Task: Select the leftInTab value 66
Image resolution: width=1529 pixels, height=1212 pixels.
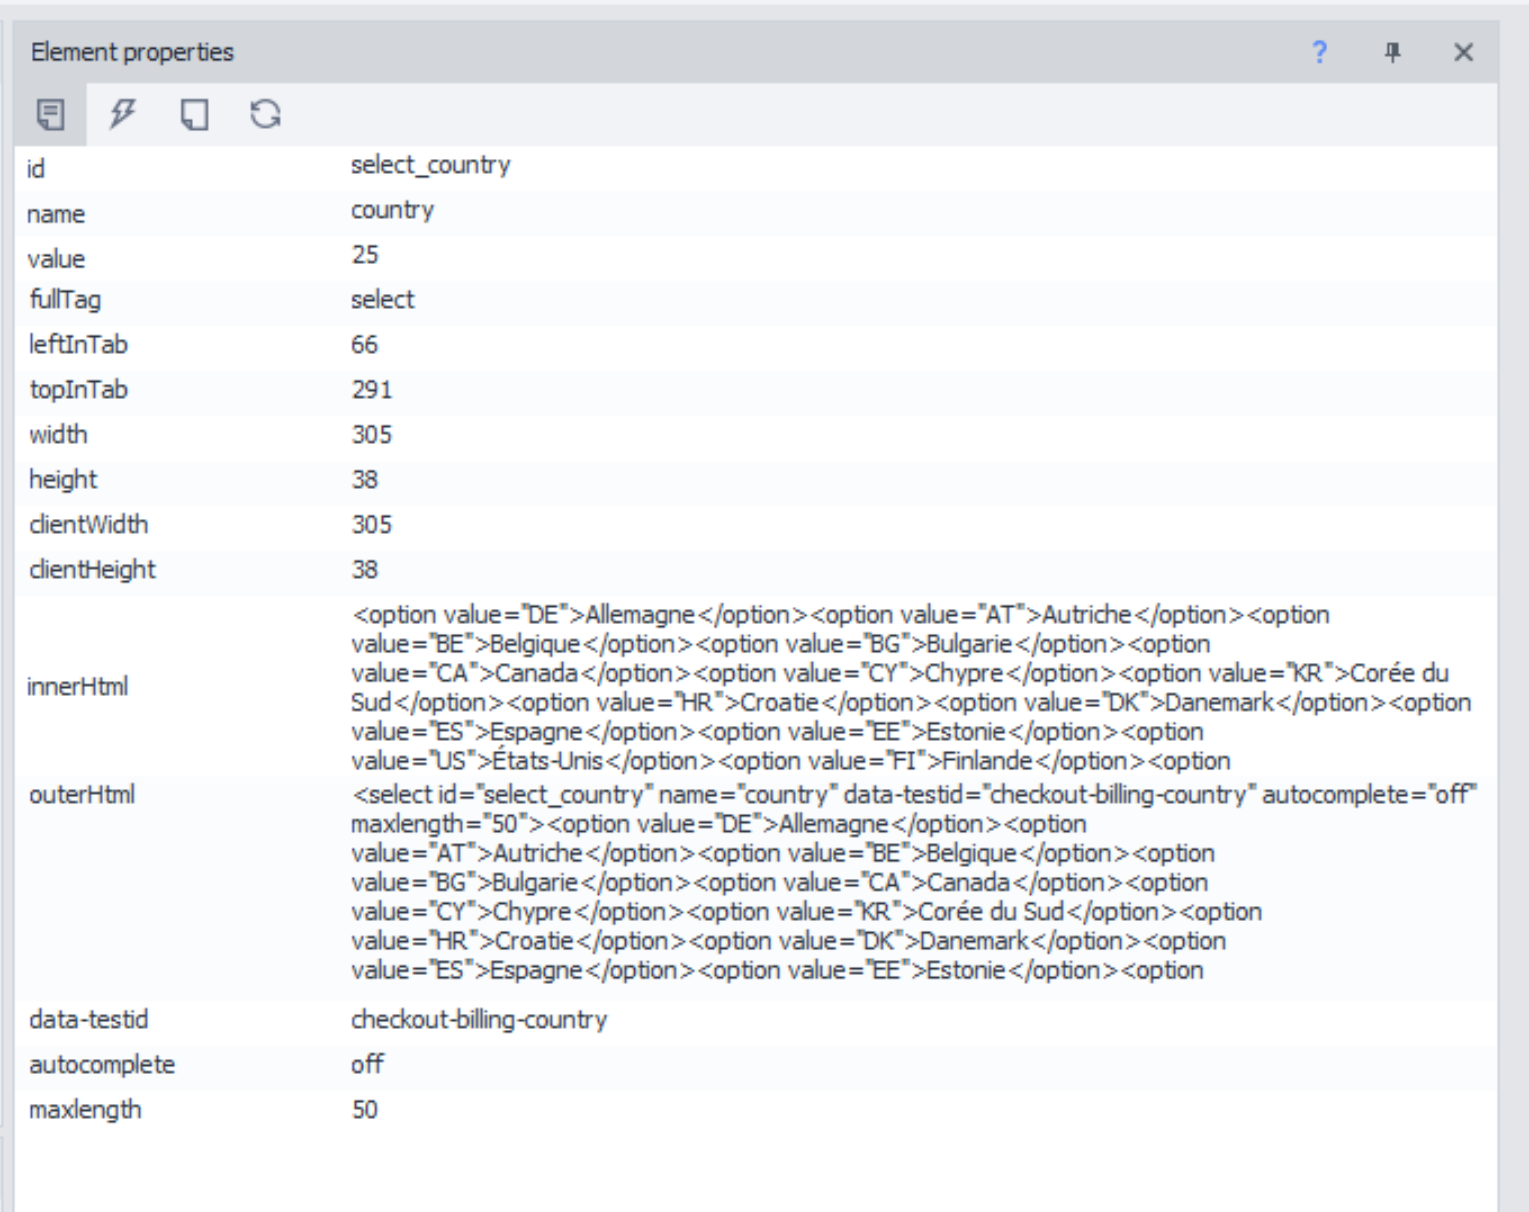Action: point(365,345)
